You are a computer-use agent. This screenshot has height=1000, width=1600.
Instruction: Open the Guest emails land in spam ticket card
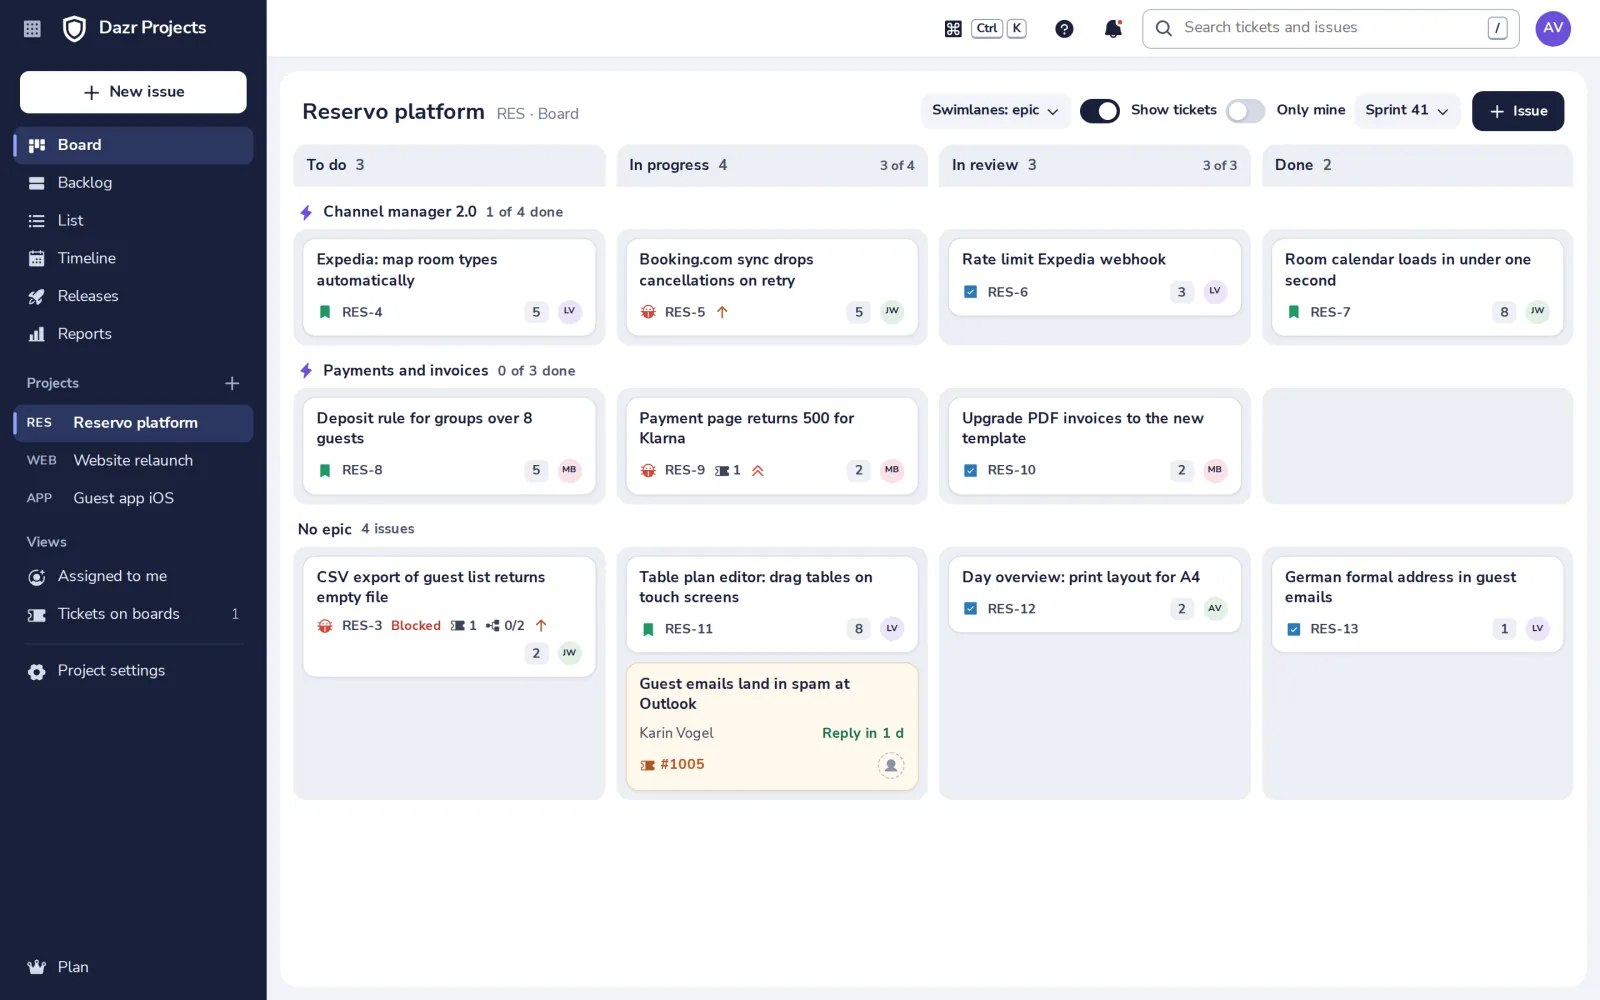(772, 727)
